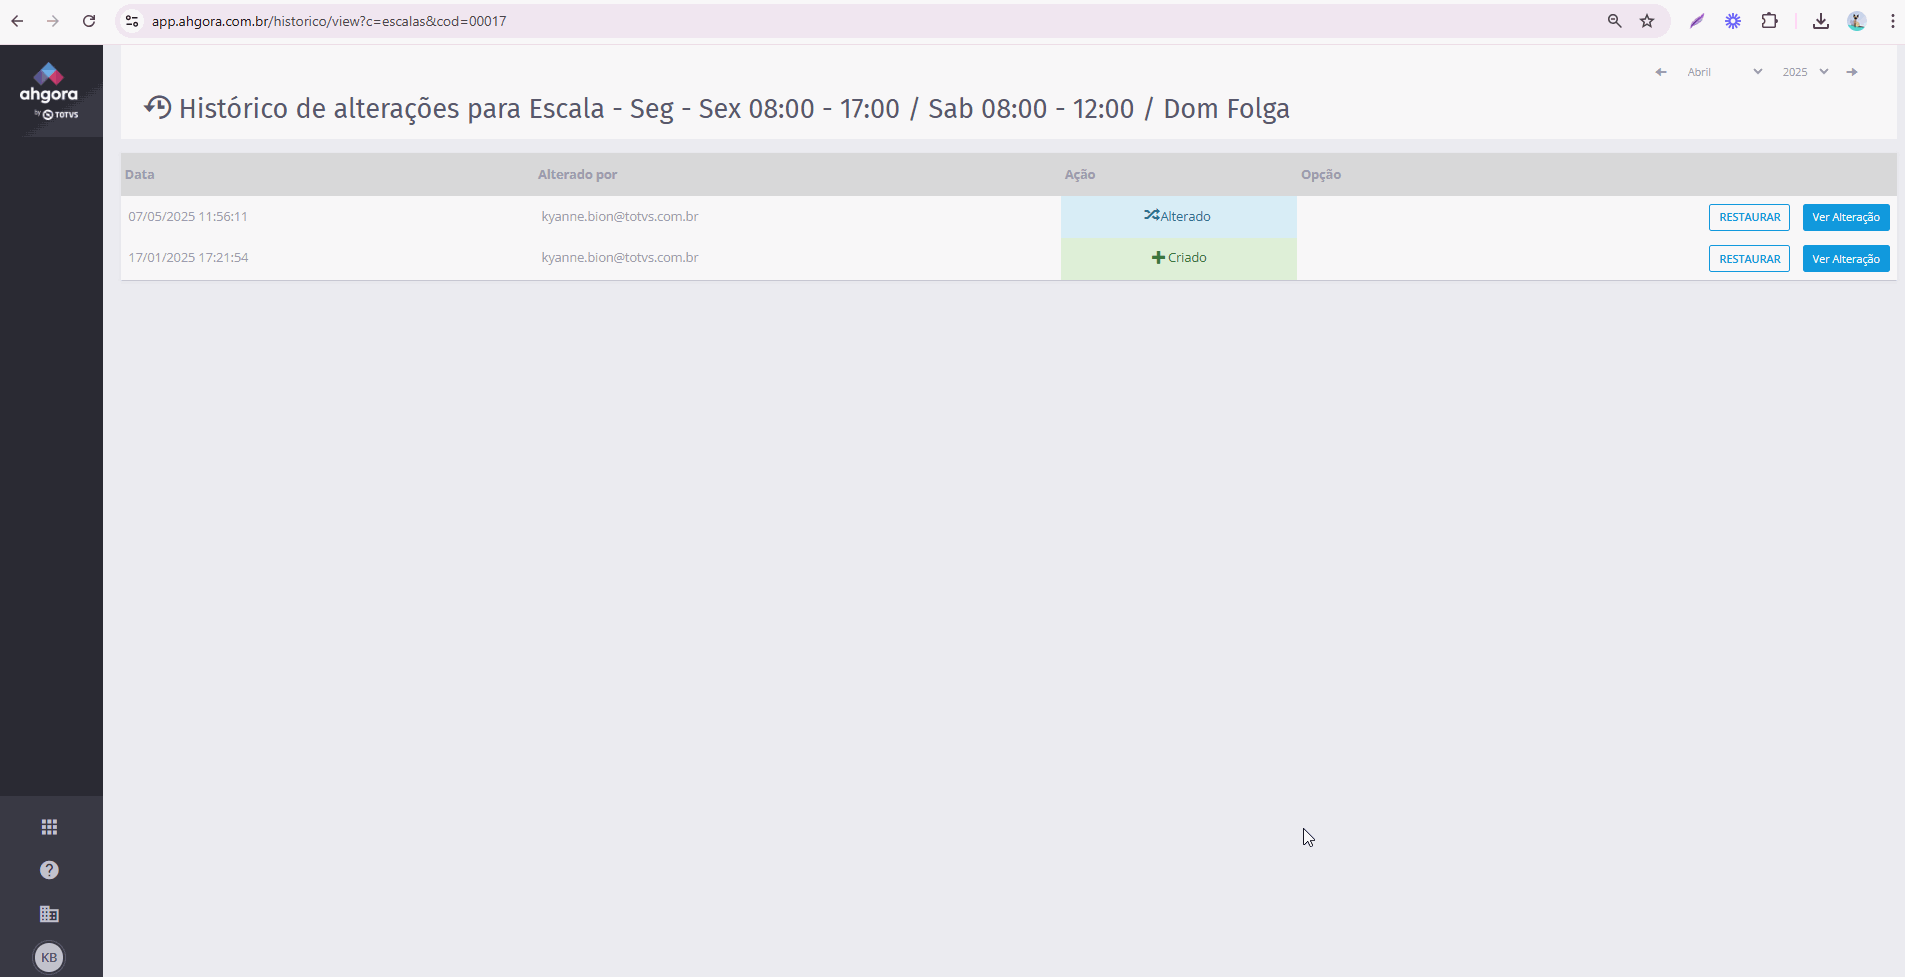Restore the 07/05/2025 version with RESTAURAR
Image resolution: width=1905 pixels, height=977 pixels.
point(1749,217)
